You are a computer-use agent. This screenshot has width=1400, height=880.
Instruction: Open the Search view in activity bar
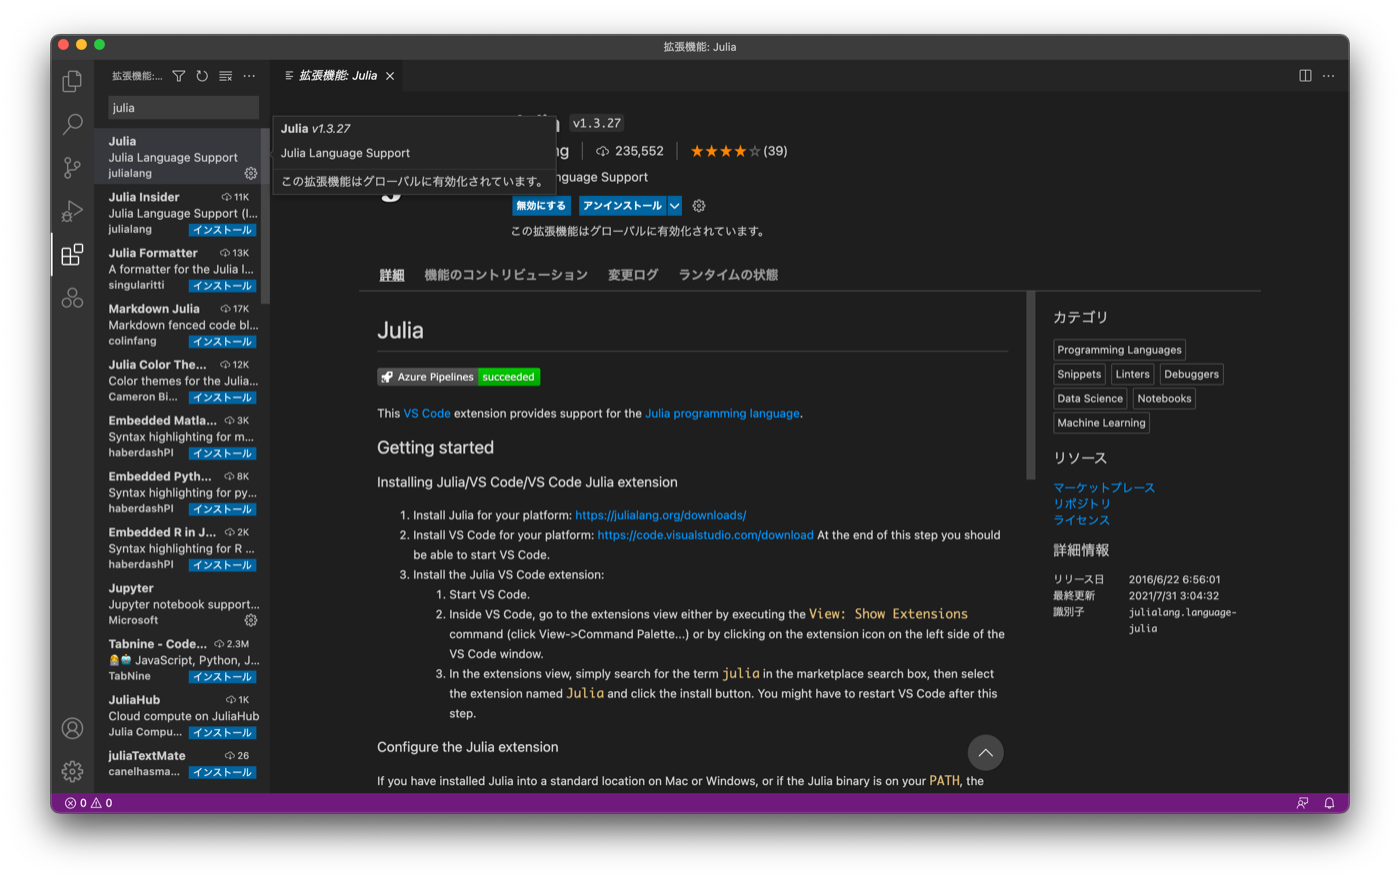point(72,124)
